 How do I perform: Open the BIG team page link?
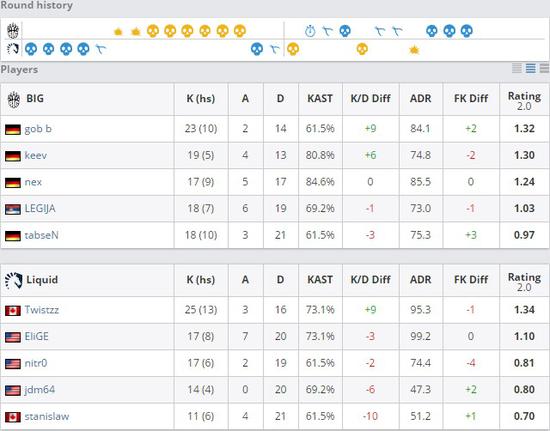pos(35,99)
